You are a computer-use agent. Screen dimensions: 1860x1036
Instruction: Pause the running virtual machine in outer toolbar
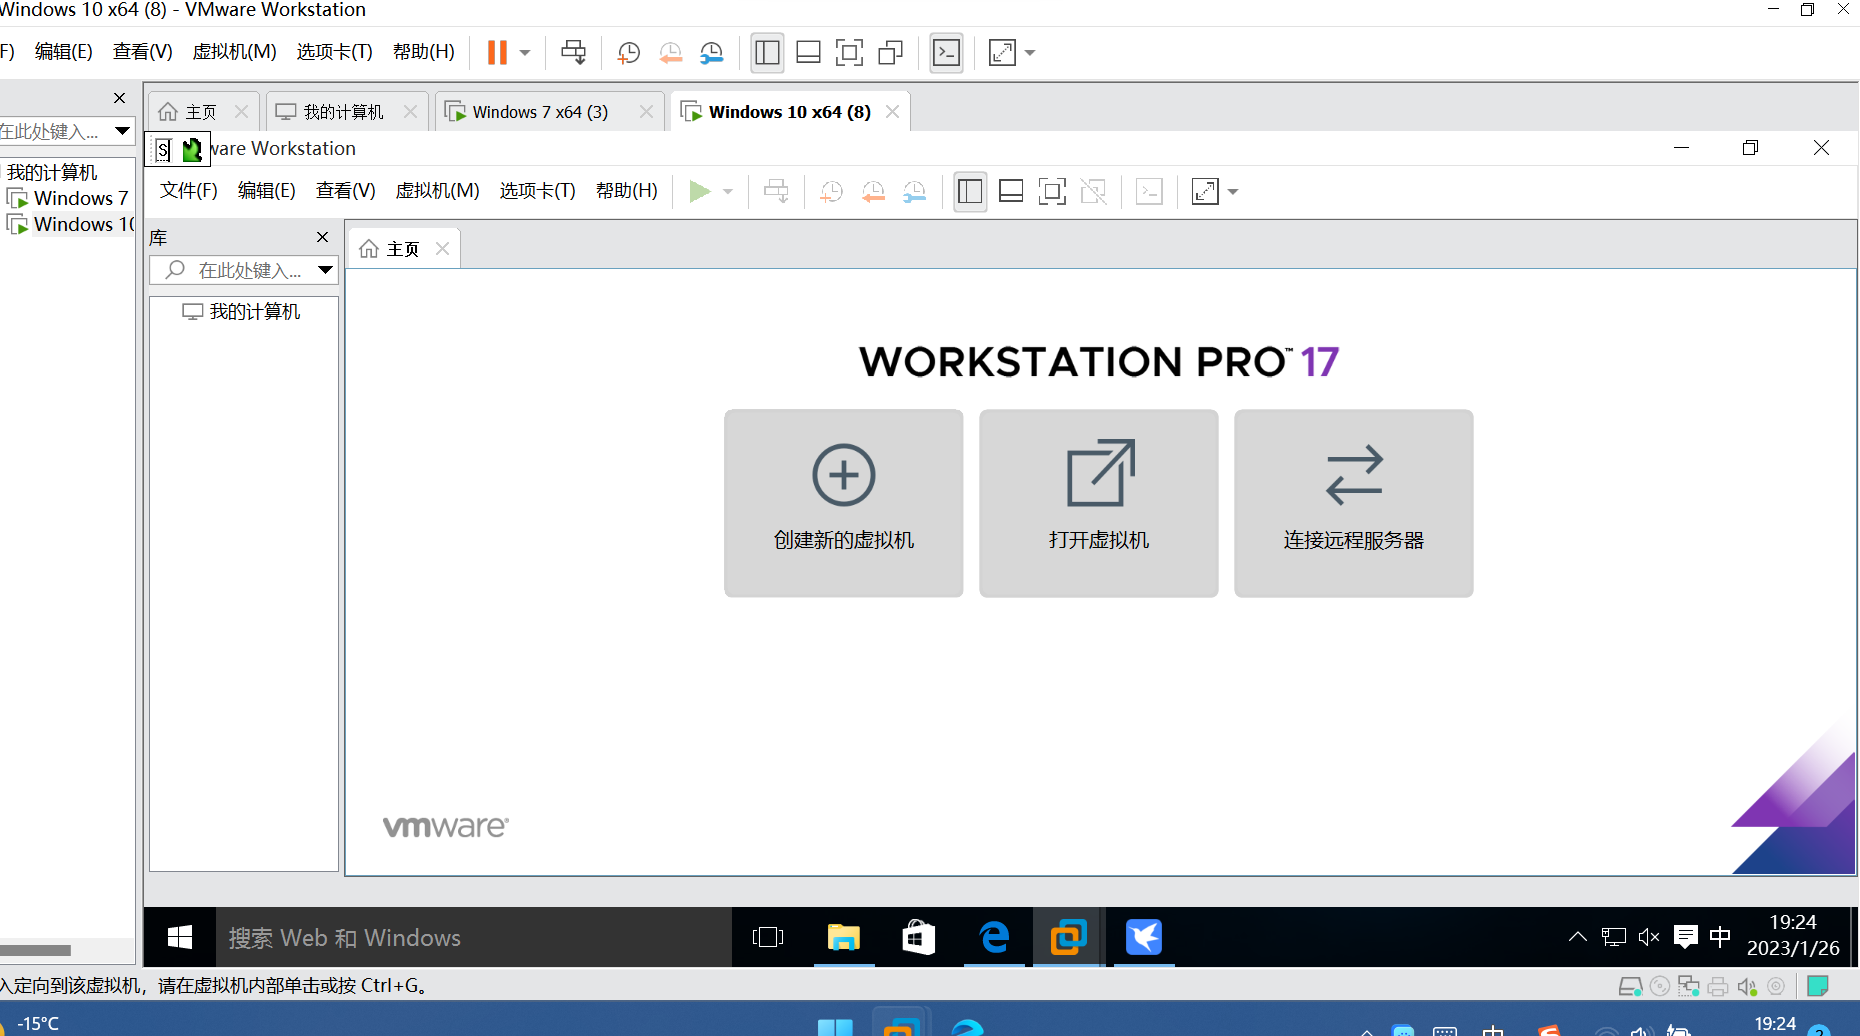pyautogui.click(x=497, y=52)
